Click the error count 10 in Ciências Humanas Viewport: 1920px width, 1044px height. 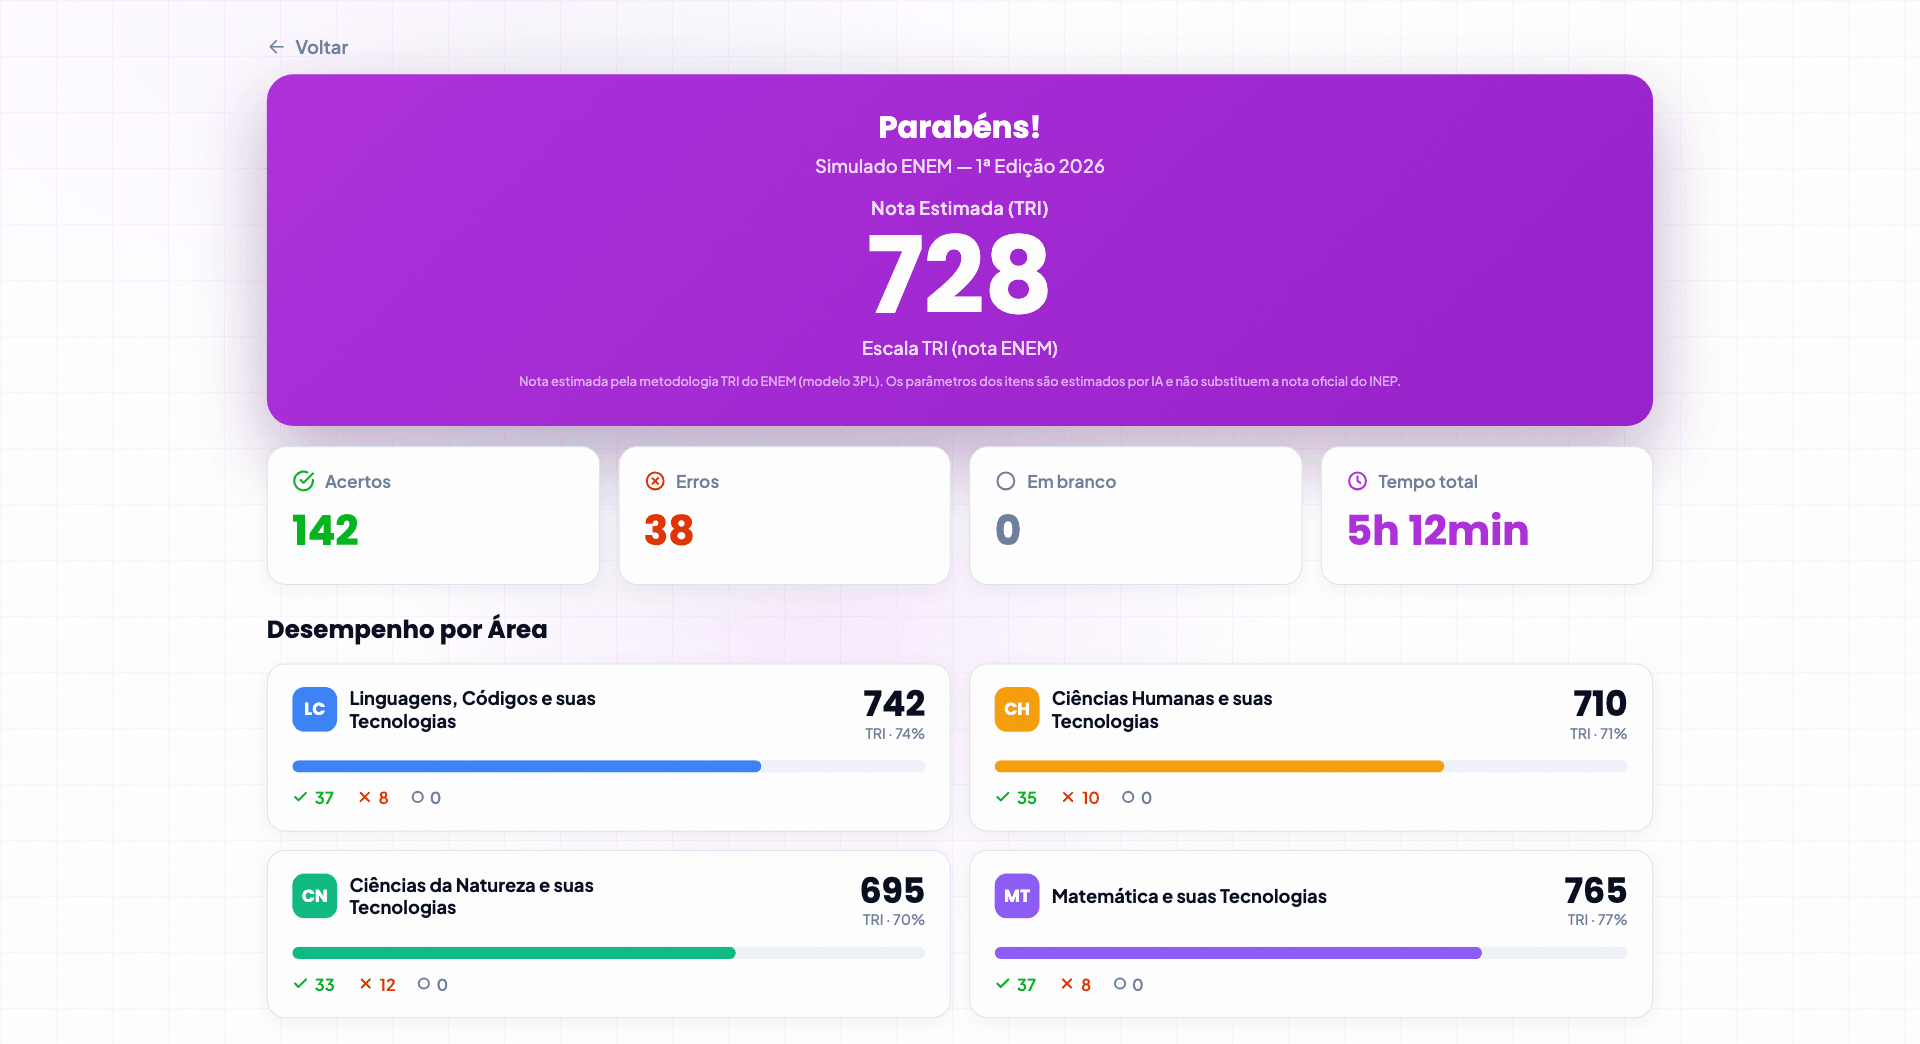pyautogui.click(x=1090, y=798)
